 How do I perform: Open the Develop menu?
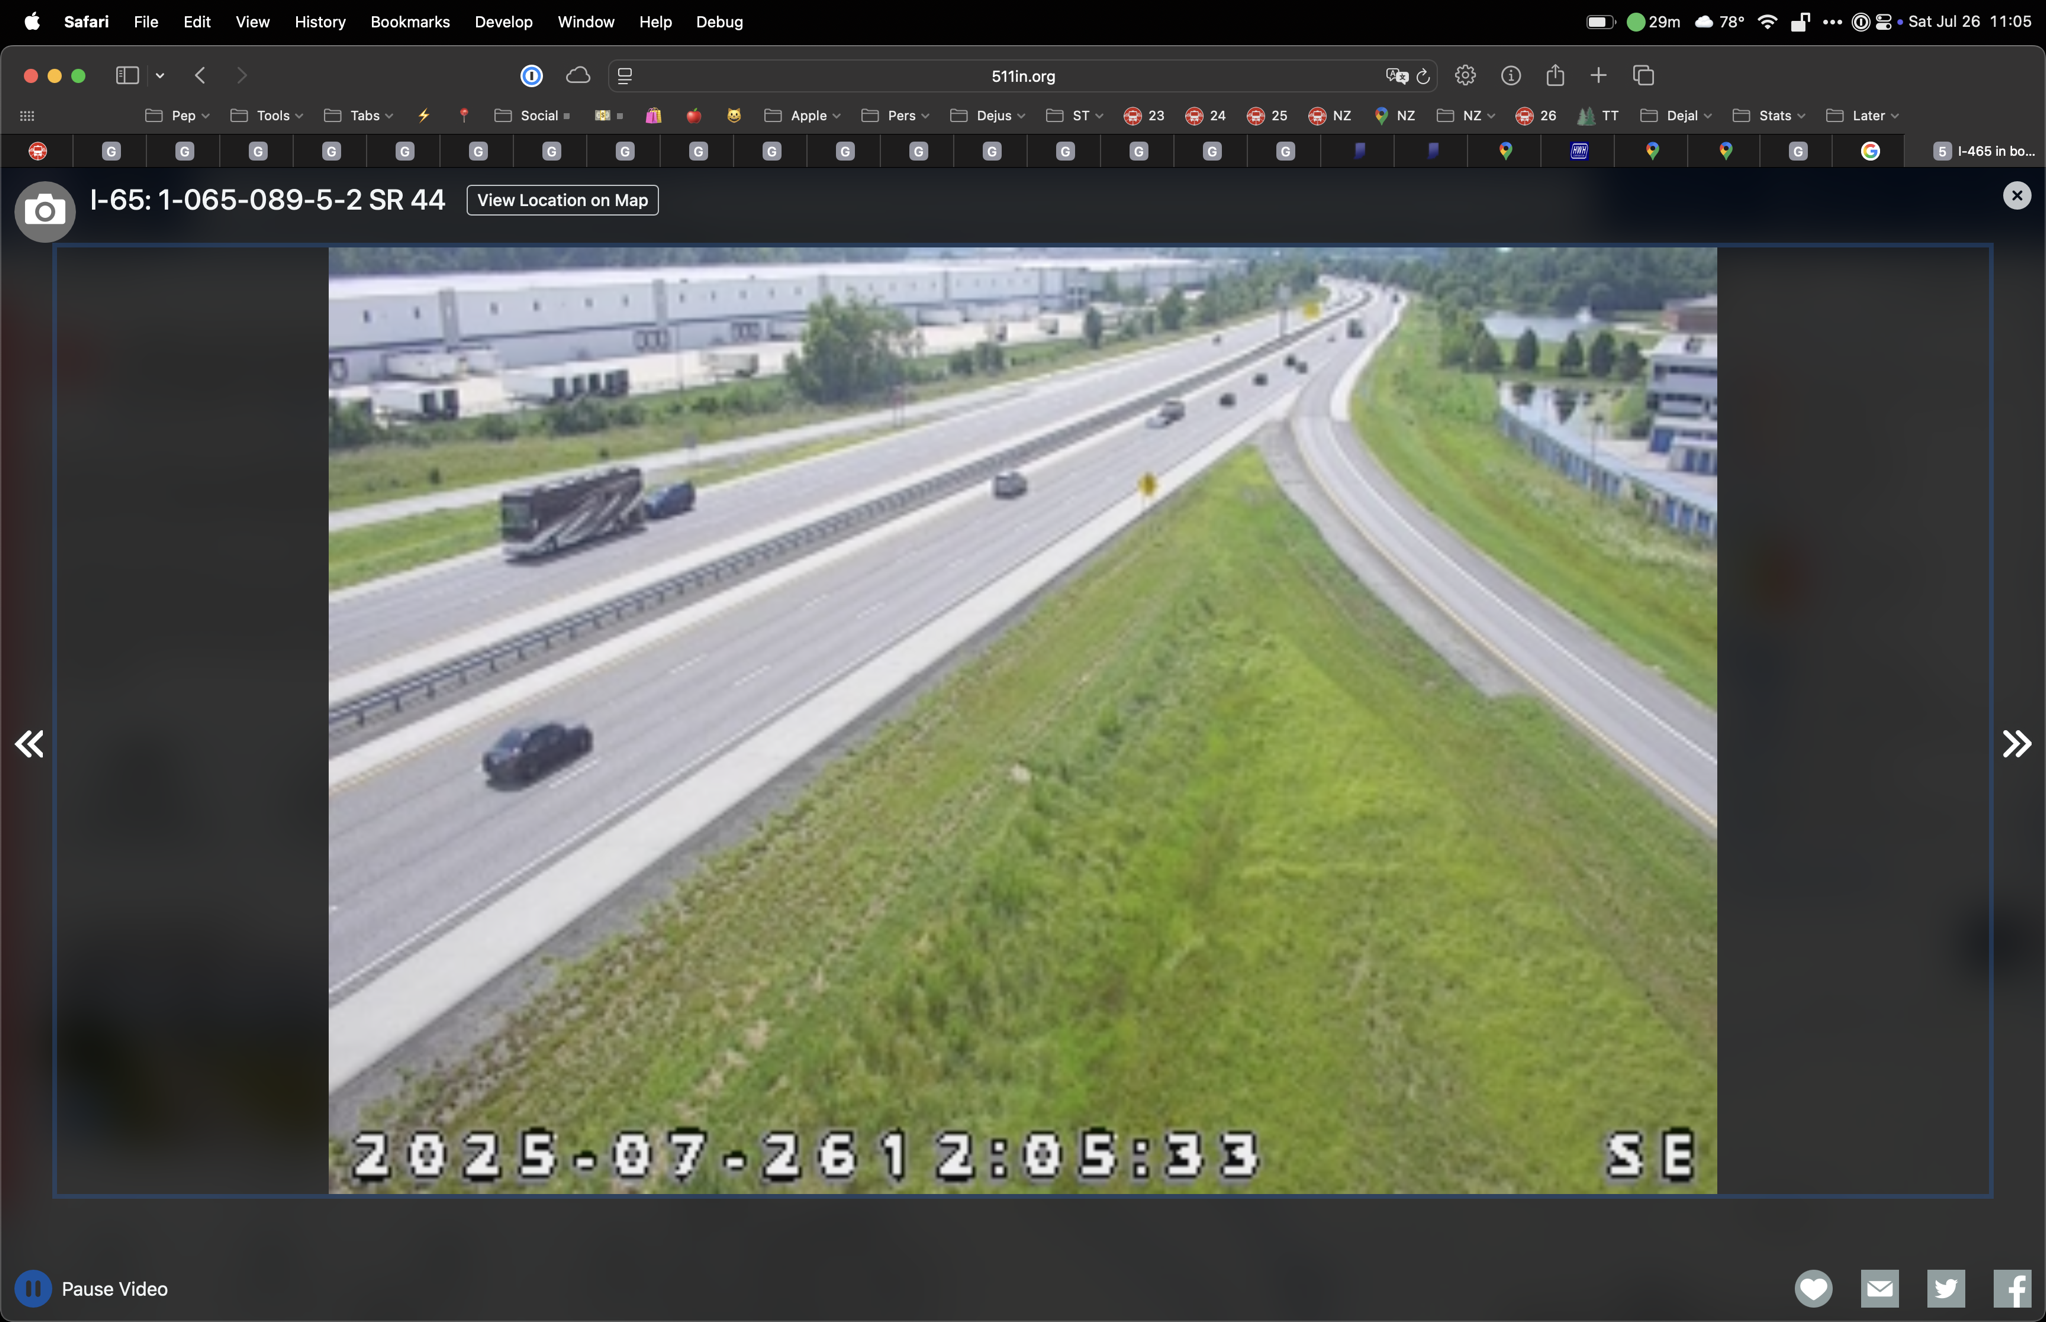coord(503,21)
